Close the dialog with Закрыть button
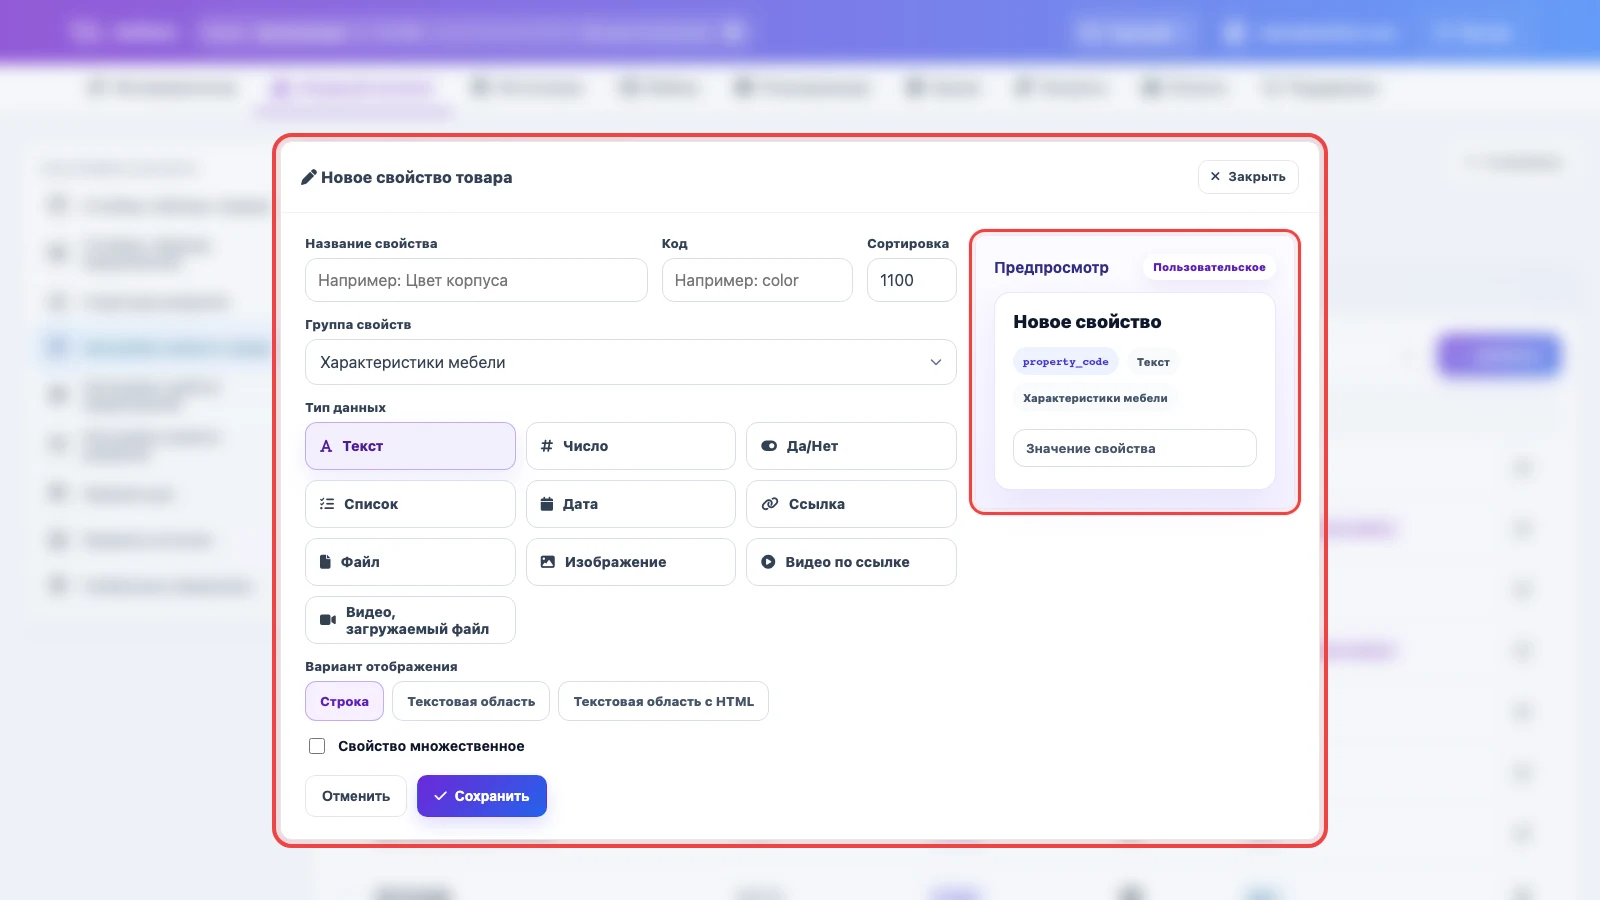Viewport: 1600px width, 900px height. pos(1248,177)
